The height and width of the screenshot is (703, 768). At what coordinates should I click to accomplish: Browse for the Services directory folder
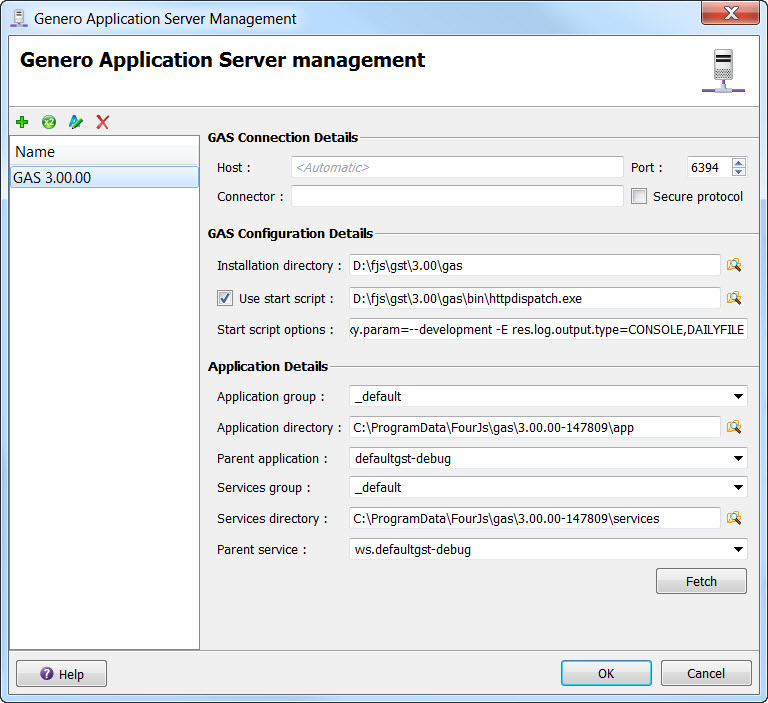point(734,518)
